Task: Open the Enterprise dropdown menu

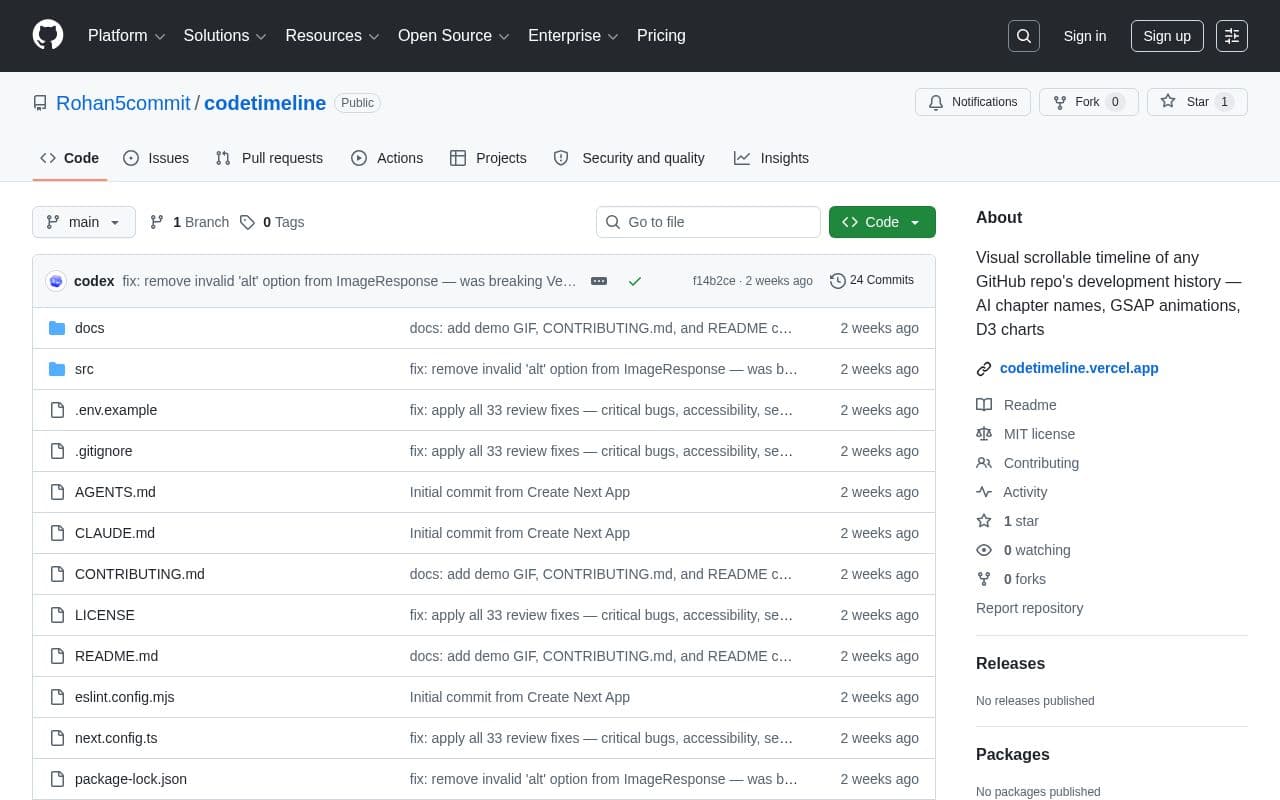Action: click(573, 36)
